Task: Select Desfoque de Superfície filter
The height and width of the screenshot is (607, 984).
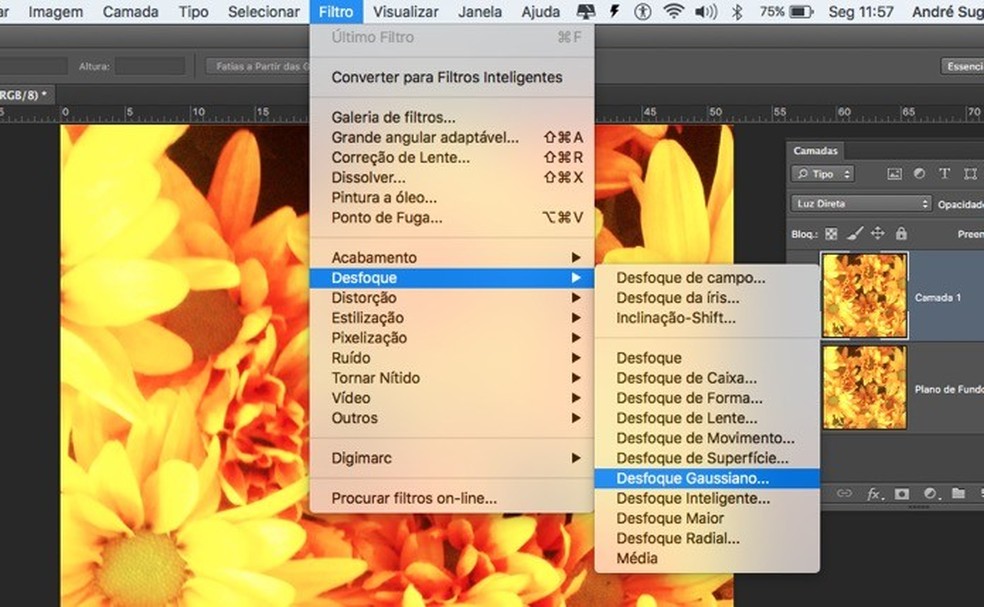Action: click(707, 458)
